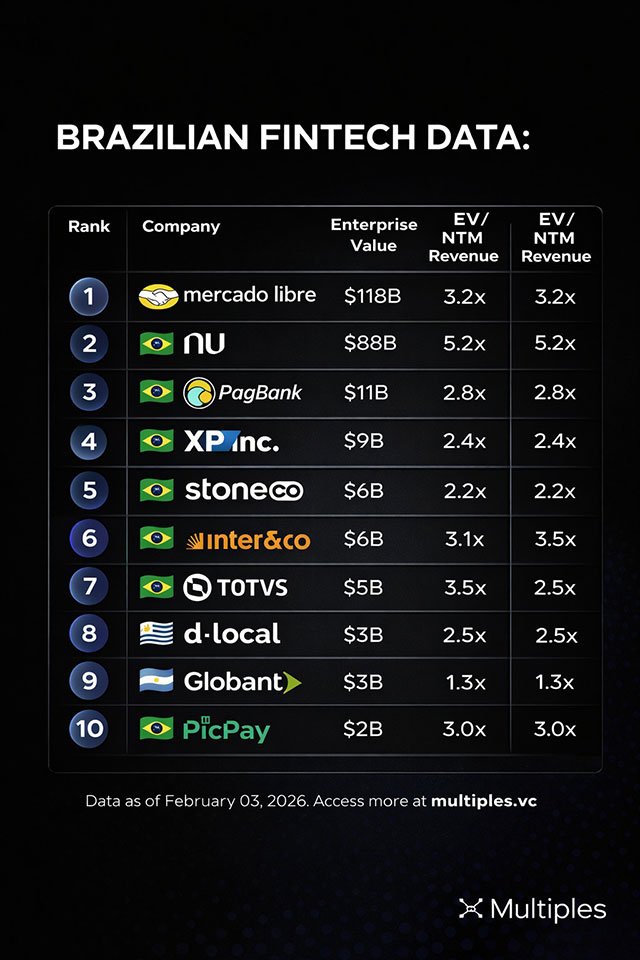Click the PagBank circular logo
The image size is (640, 960).
point(200,392)
